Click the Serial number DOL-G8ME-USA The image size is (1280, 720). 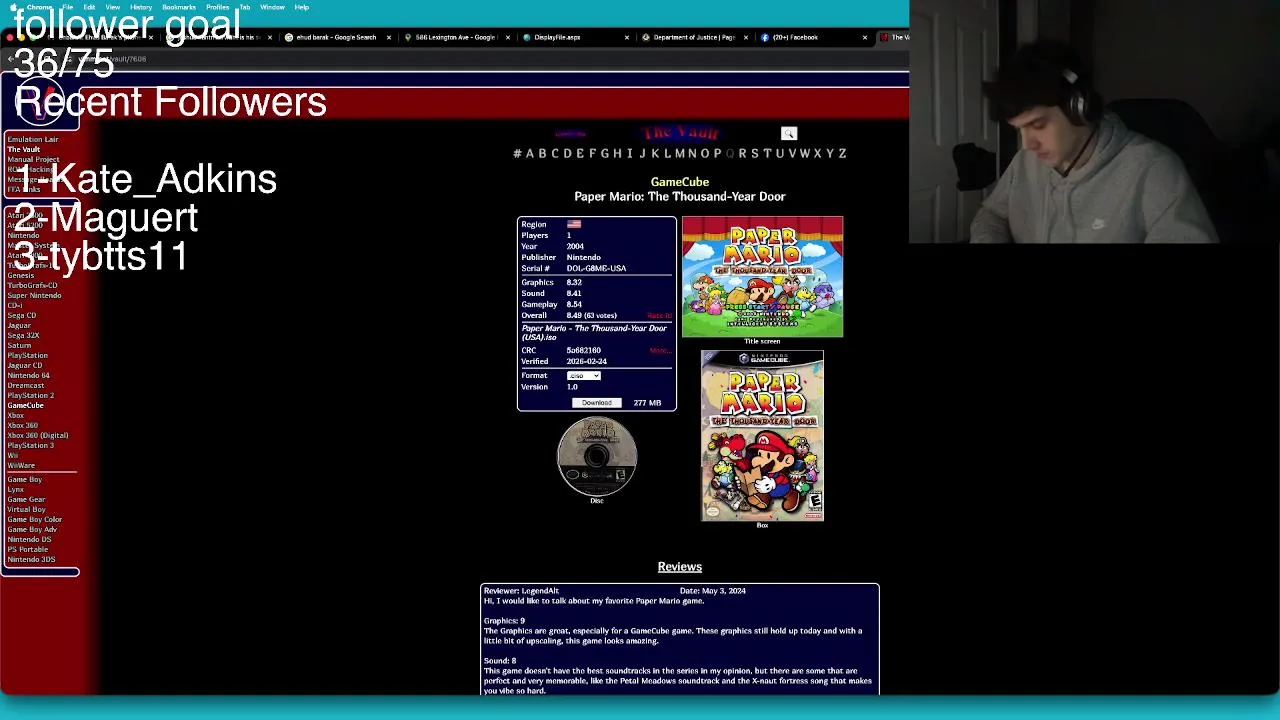tap(596, 268)
